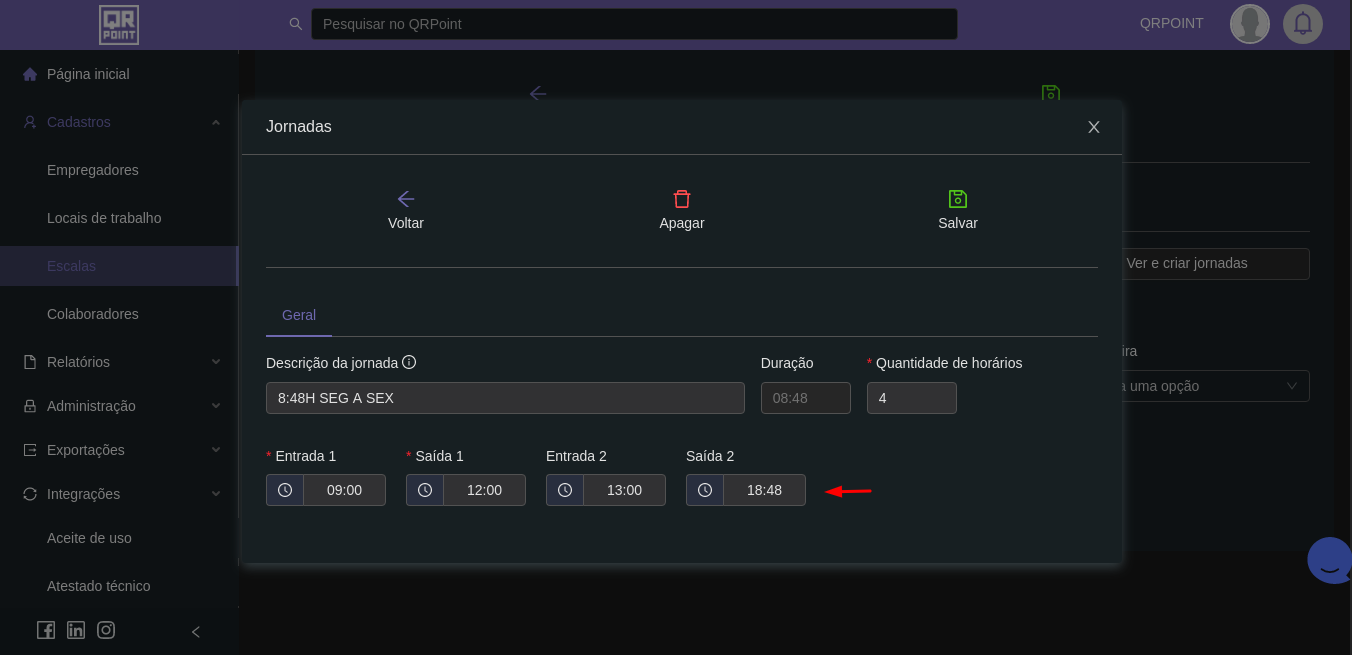
Task: Click the Voltar back arrow icon
Action: point(406,199)
